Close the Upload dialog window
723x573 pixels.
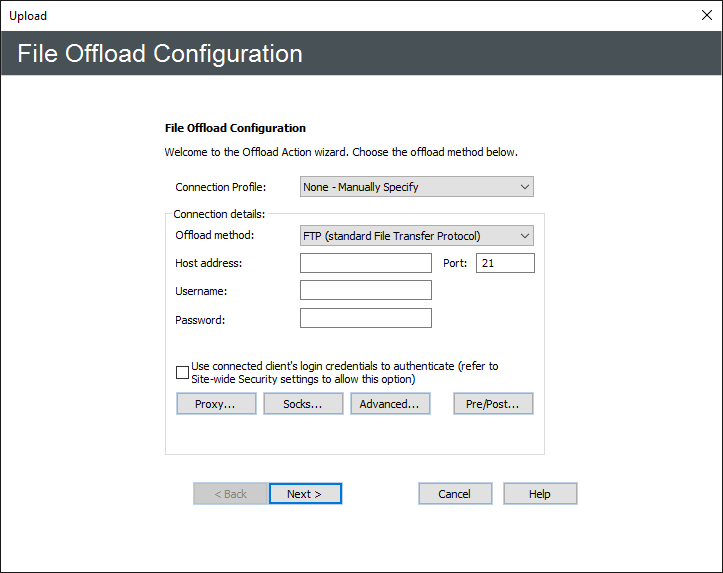[705, 15]
